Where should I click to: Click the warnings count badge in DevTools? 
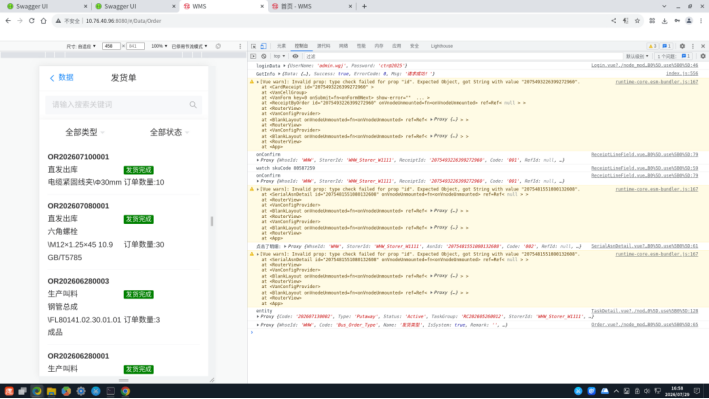[x=652, y=46]
